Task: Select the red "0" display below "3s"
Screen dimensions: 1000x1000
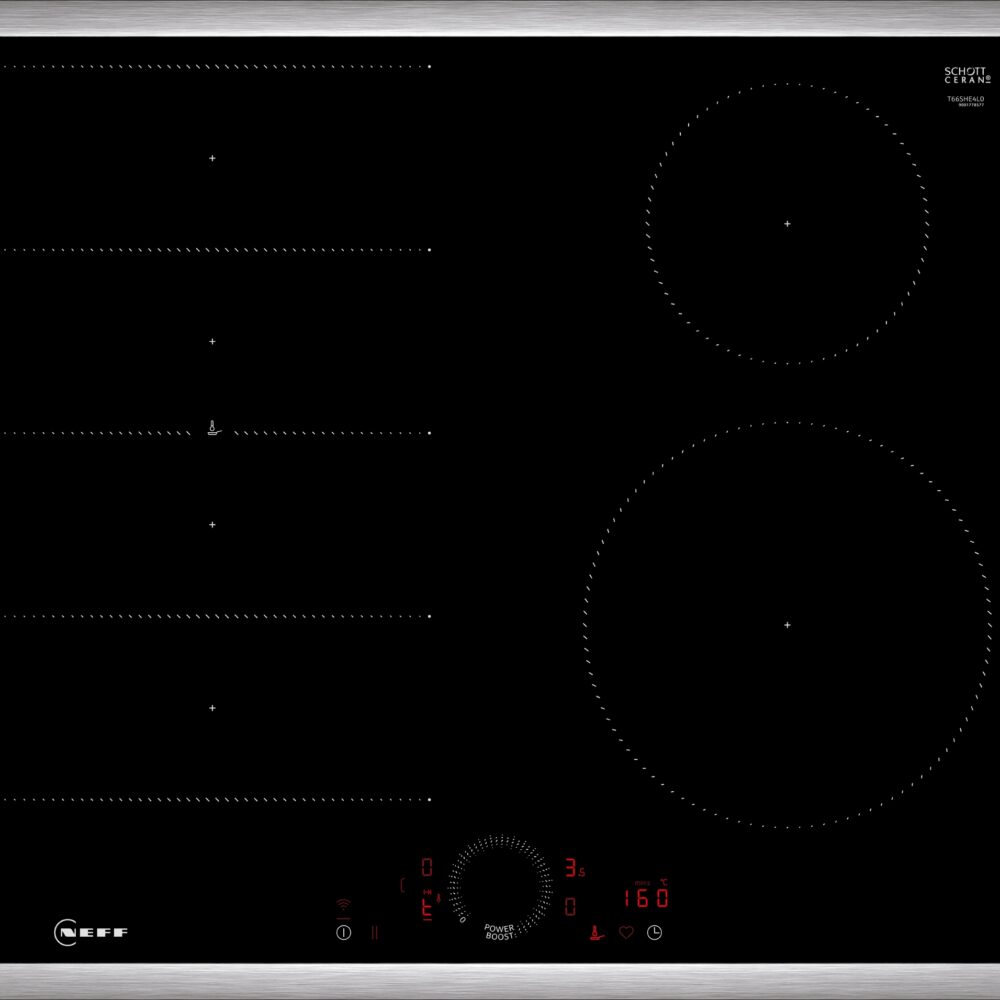Action: [570, 906]
